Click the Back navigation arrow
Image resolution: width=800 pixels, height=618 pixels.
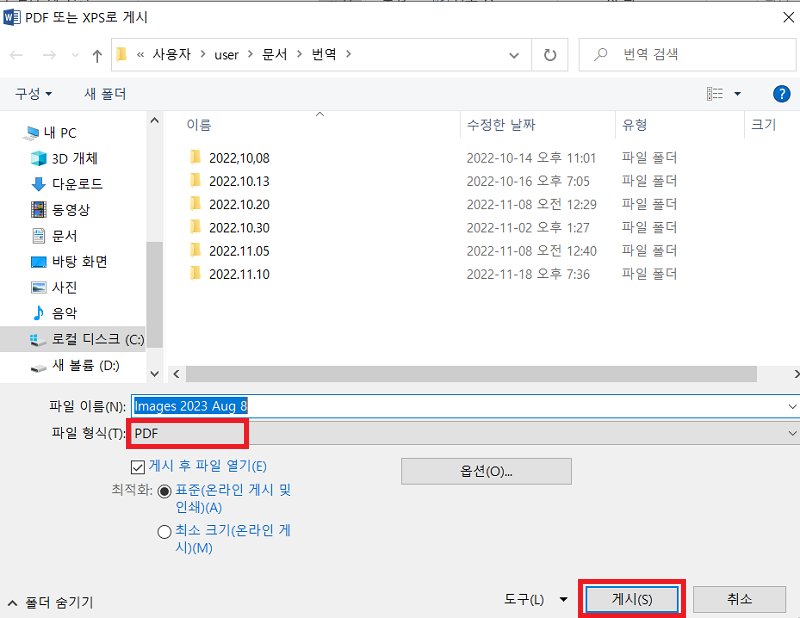point(16,55)
